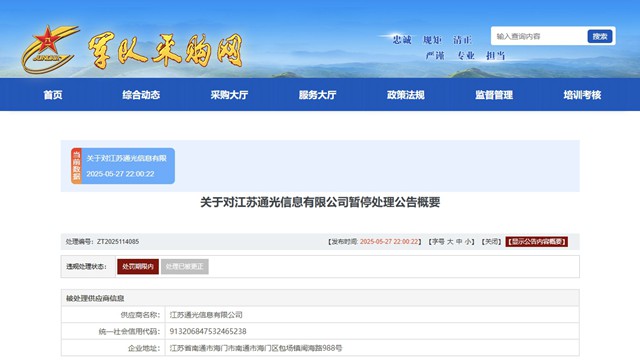Open 政策法规 navigation item

tap(406, 95)
